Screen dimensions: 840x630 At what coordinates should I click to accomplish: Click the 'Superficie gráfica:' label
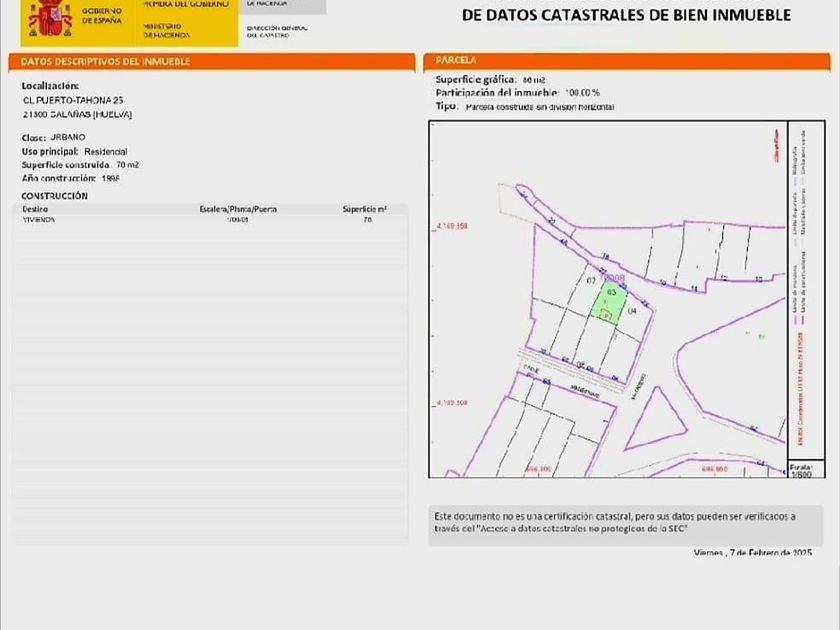[x=476, y=79]
